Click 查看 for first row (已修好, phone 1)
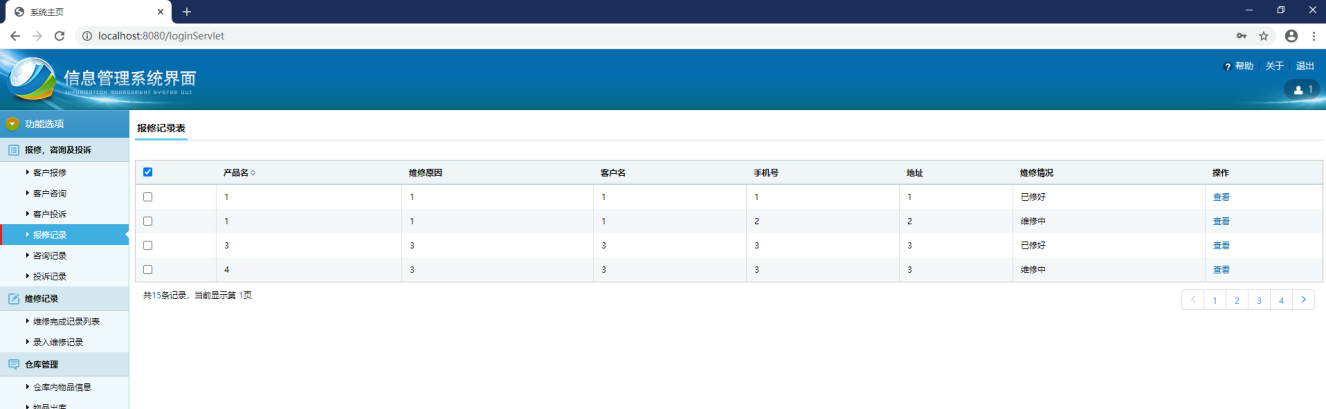1326x409 pixels. coord(1221,197)
